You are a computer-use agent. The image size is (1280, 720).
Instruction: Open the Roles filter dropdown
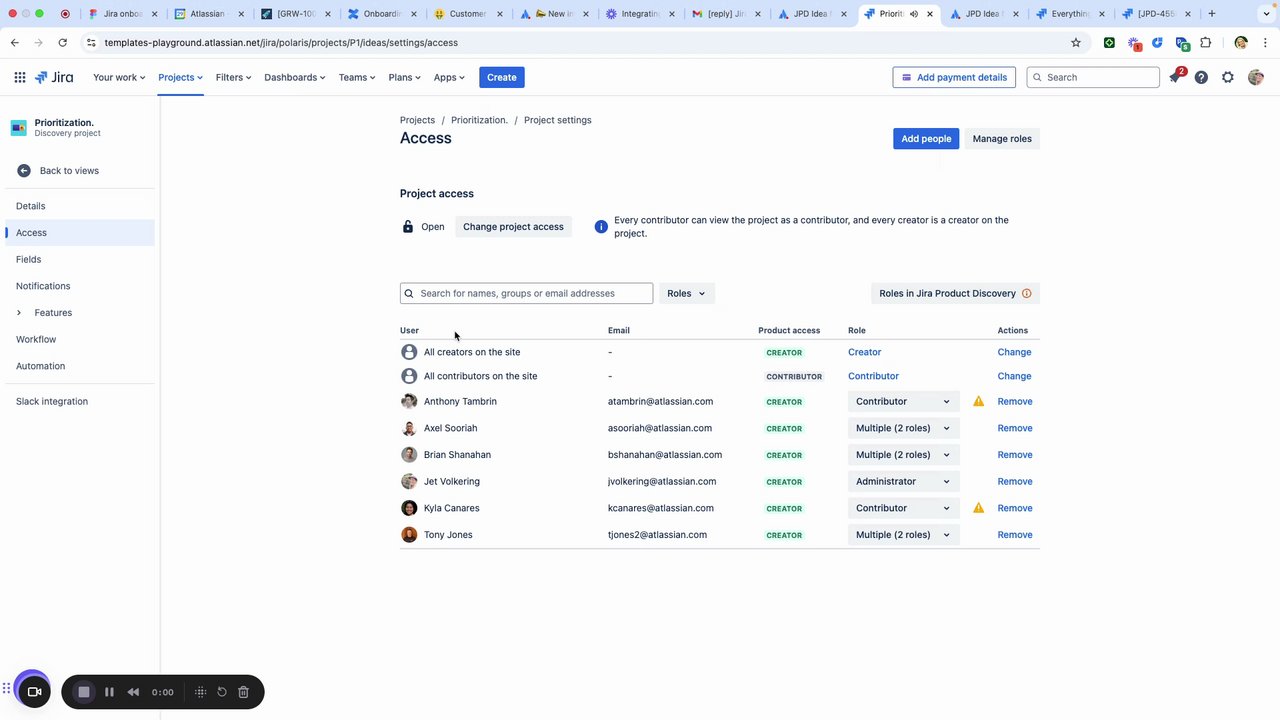click(687, 294)
